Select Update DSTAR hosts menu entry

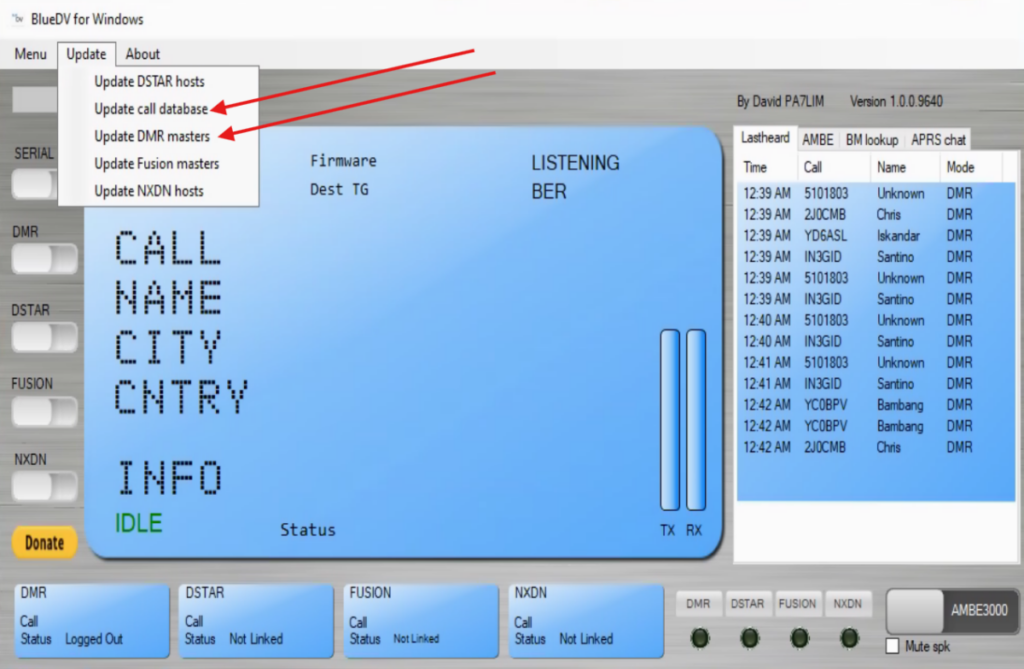tap(149, 81)
